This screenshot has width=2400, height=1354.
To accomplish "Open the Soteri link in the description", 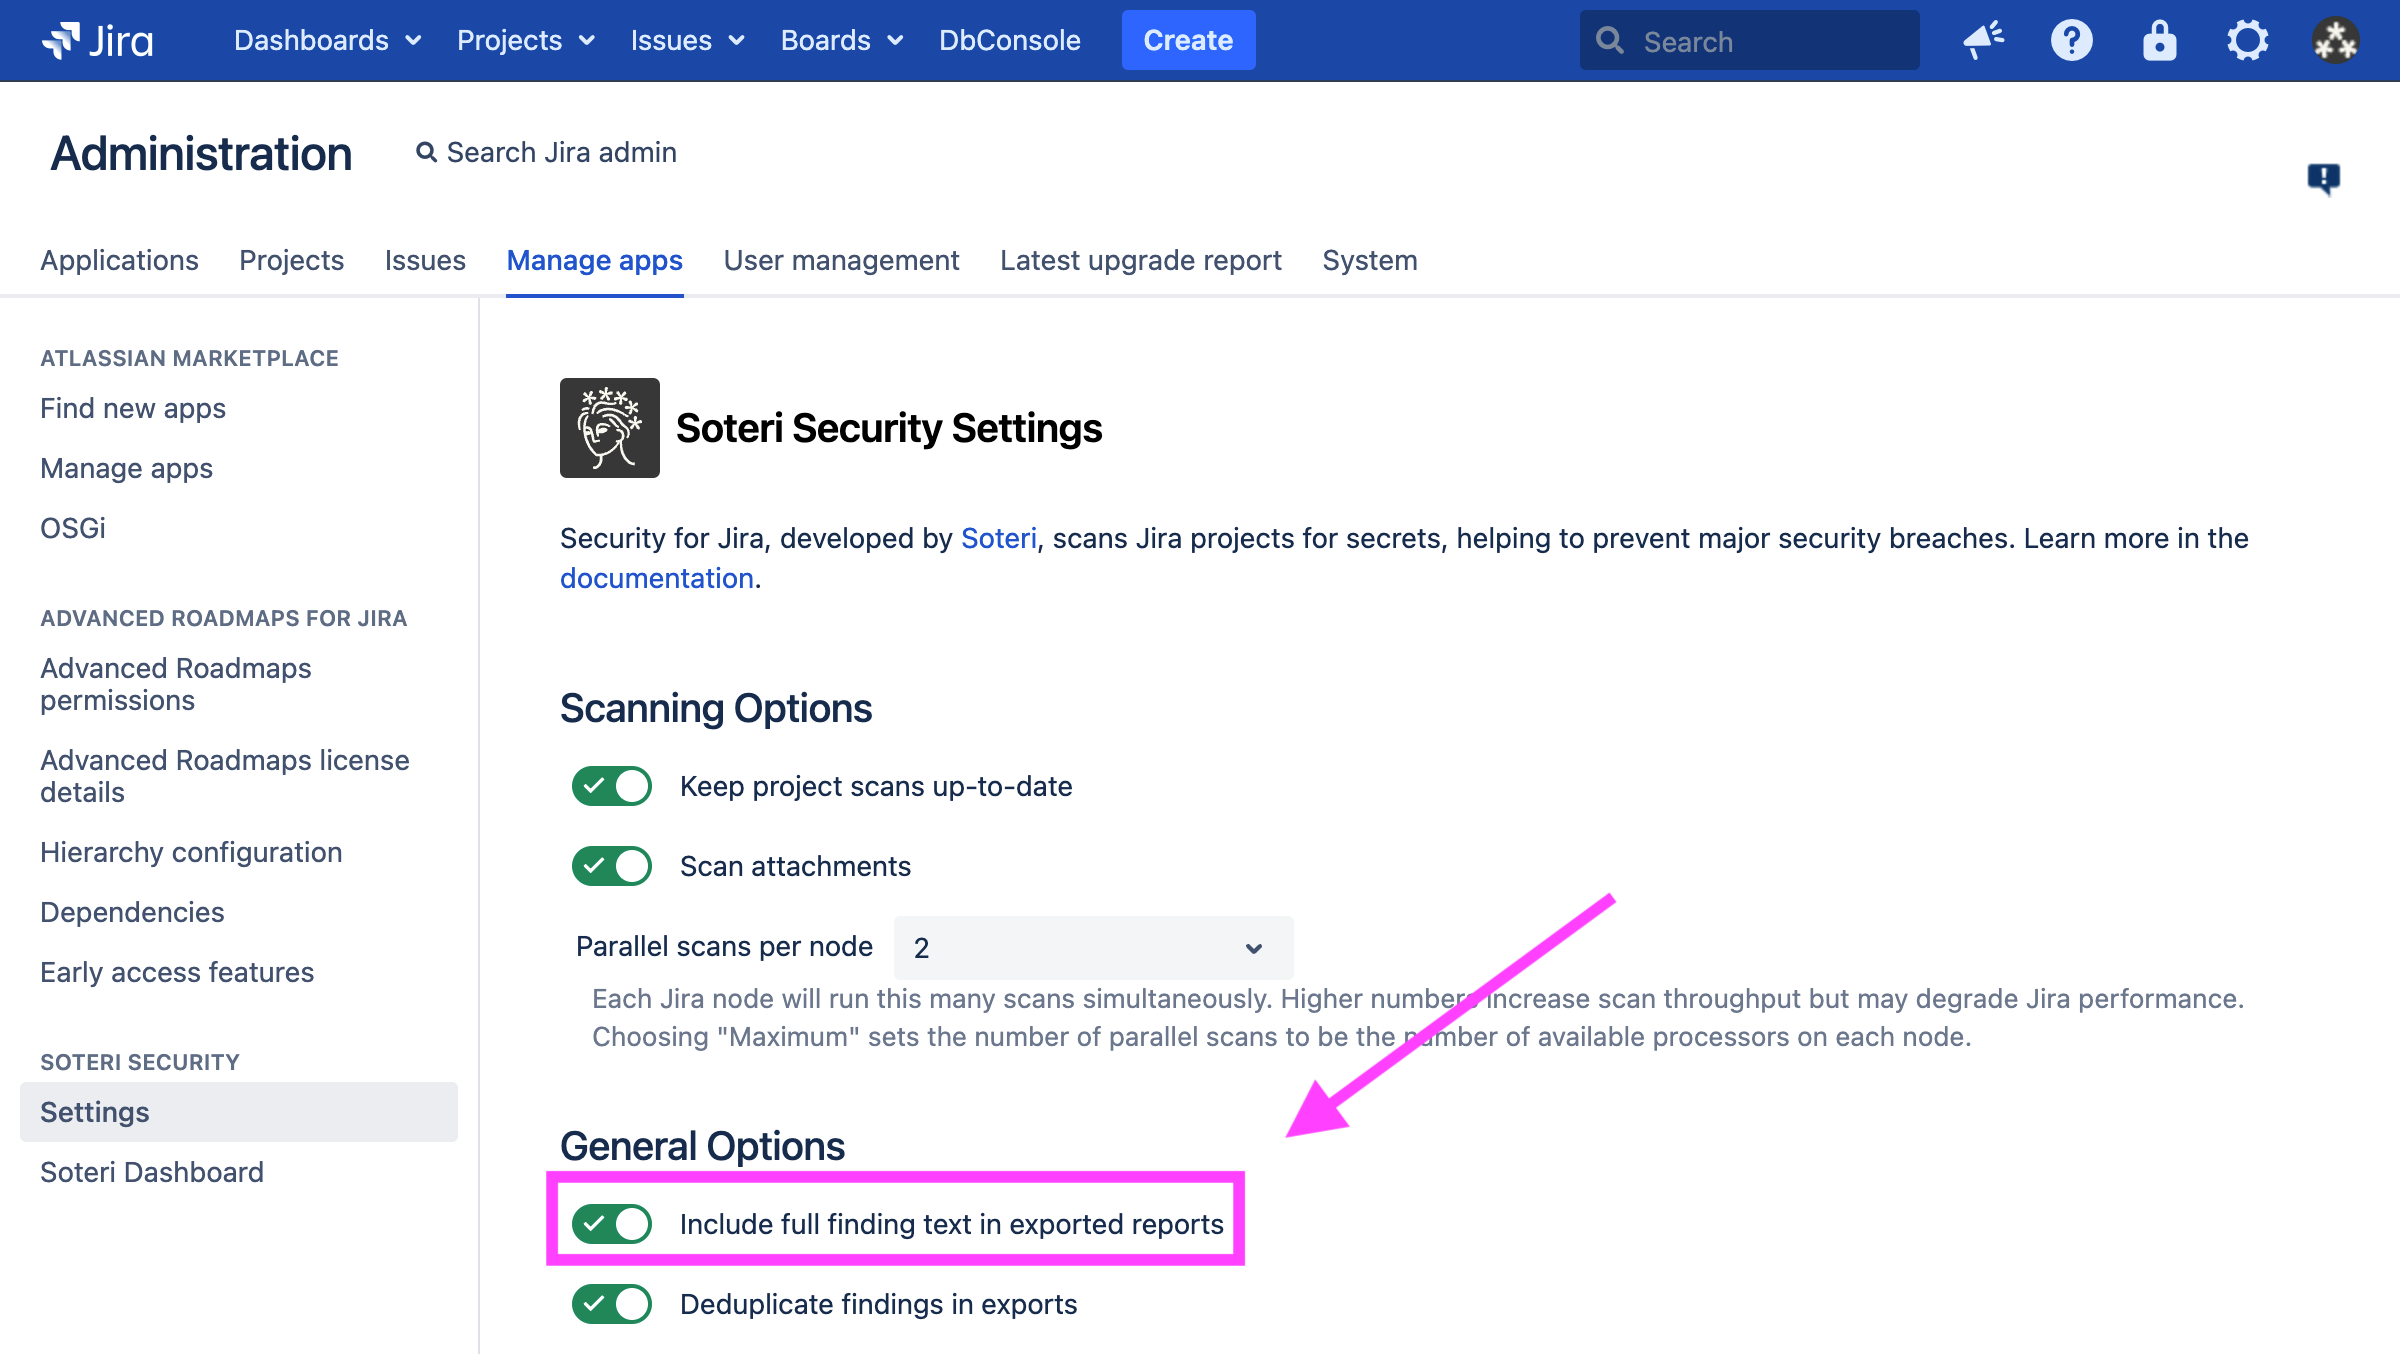I will [x=998, y=538].
